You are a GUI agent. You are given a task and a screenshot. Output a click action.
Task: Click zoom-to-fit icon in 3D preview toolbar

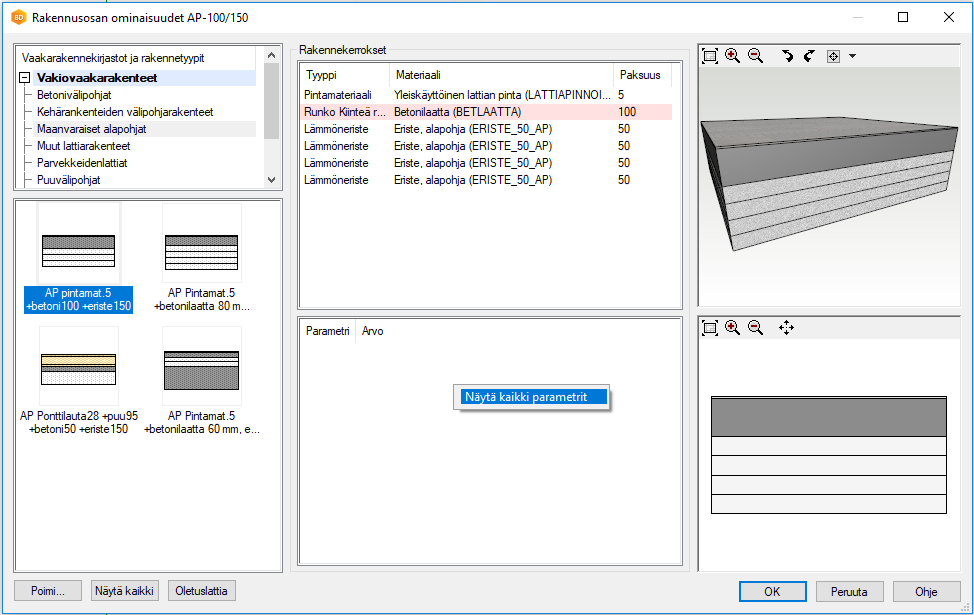[x=710, y=57]
